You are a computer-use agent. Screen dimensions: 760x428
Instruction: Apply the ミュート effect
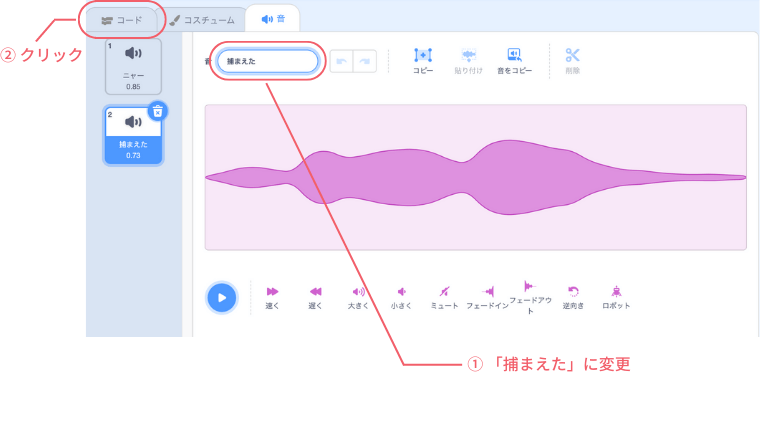[444, 298]
